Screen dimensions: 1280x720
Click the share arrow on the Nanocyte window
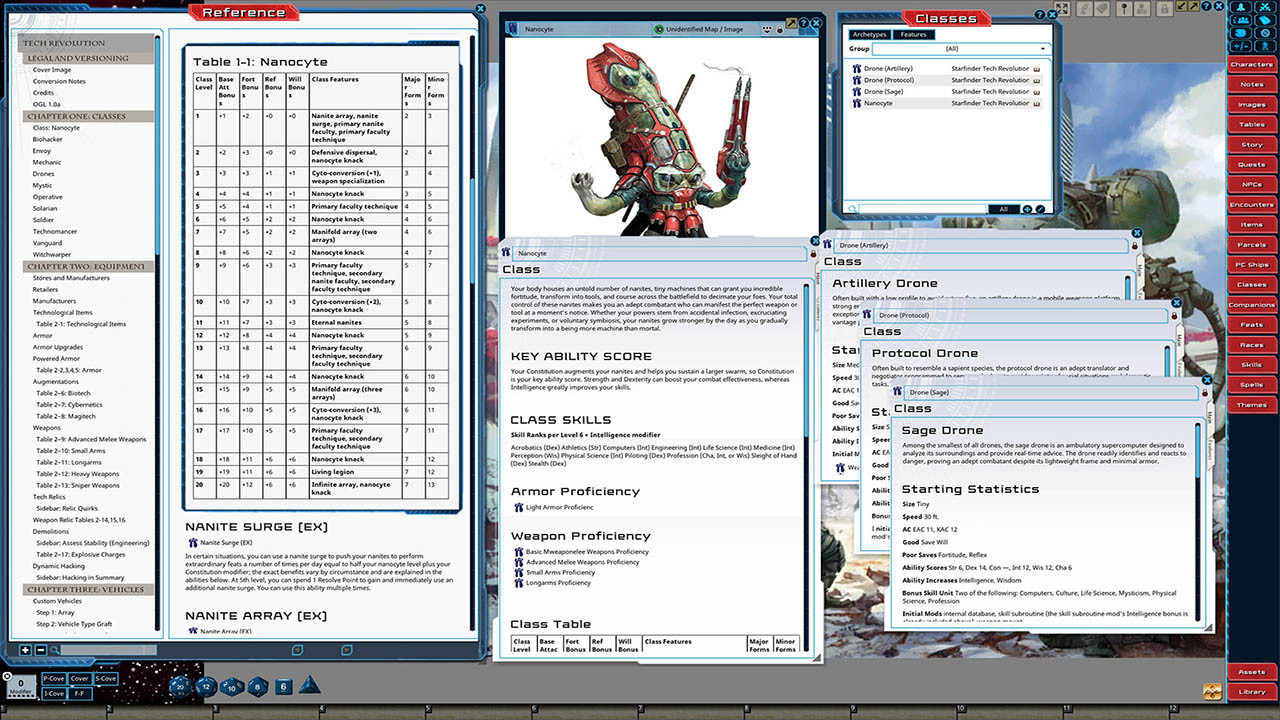[x=791, y=22]
